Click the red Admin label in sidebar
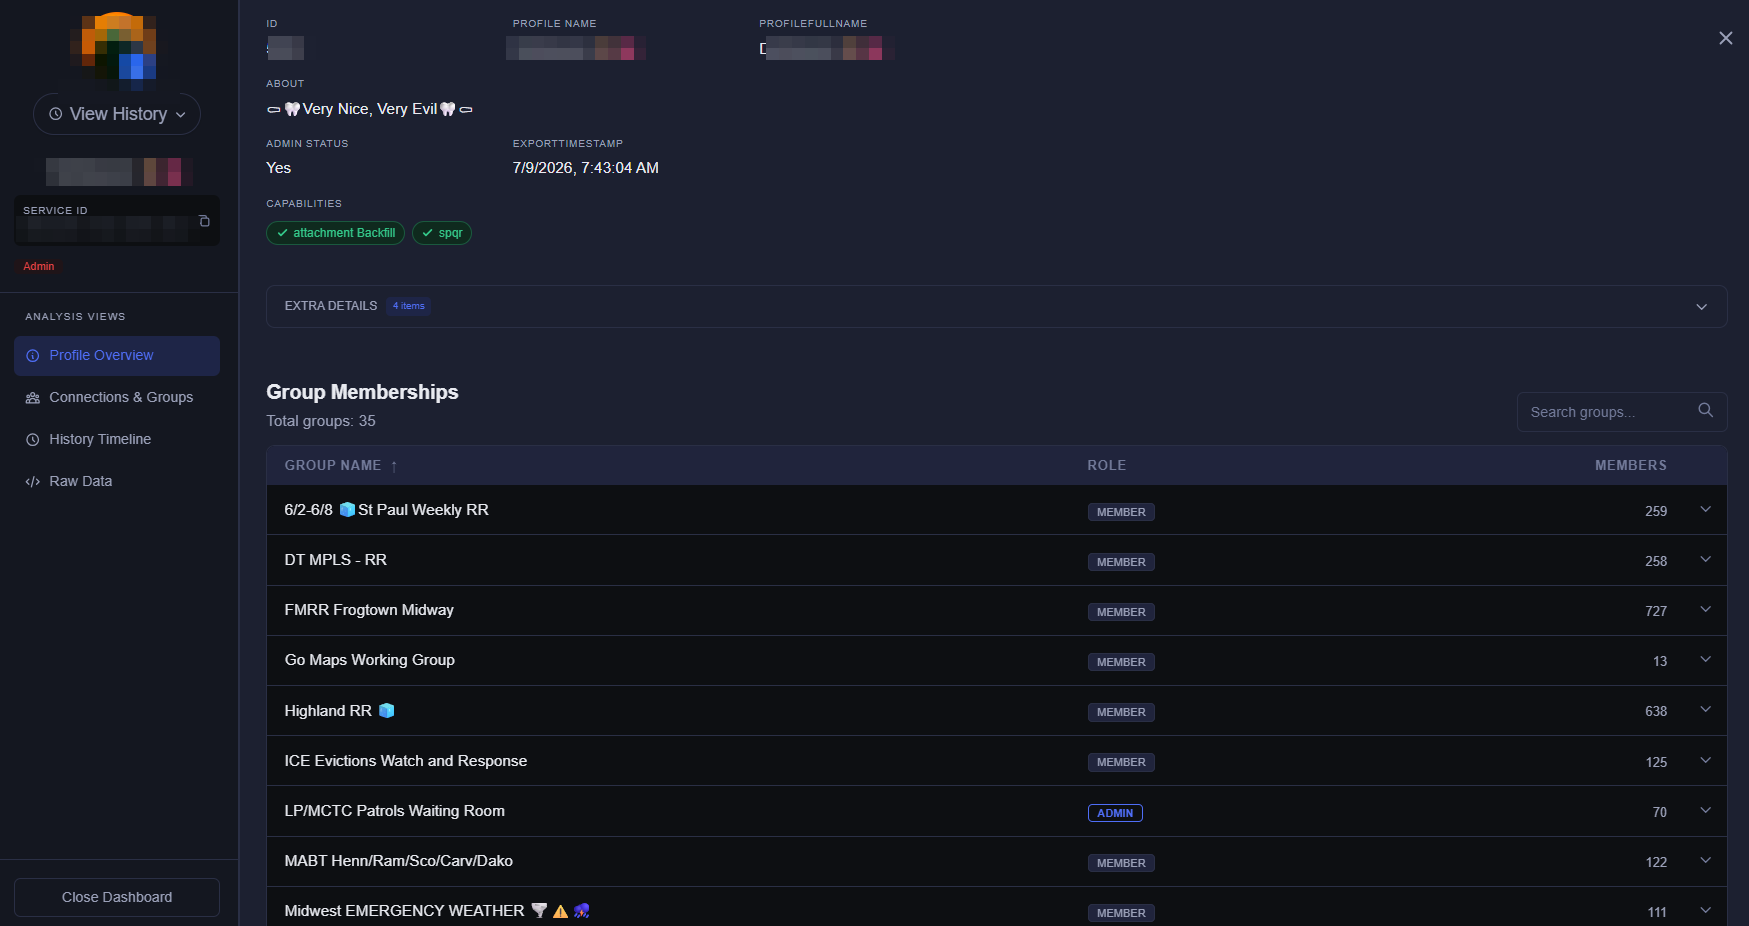The image size is (1749, 926). (x=39, y=266)
